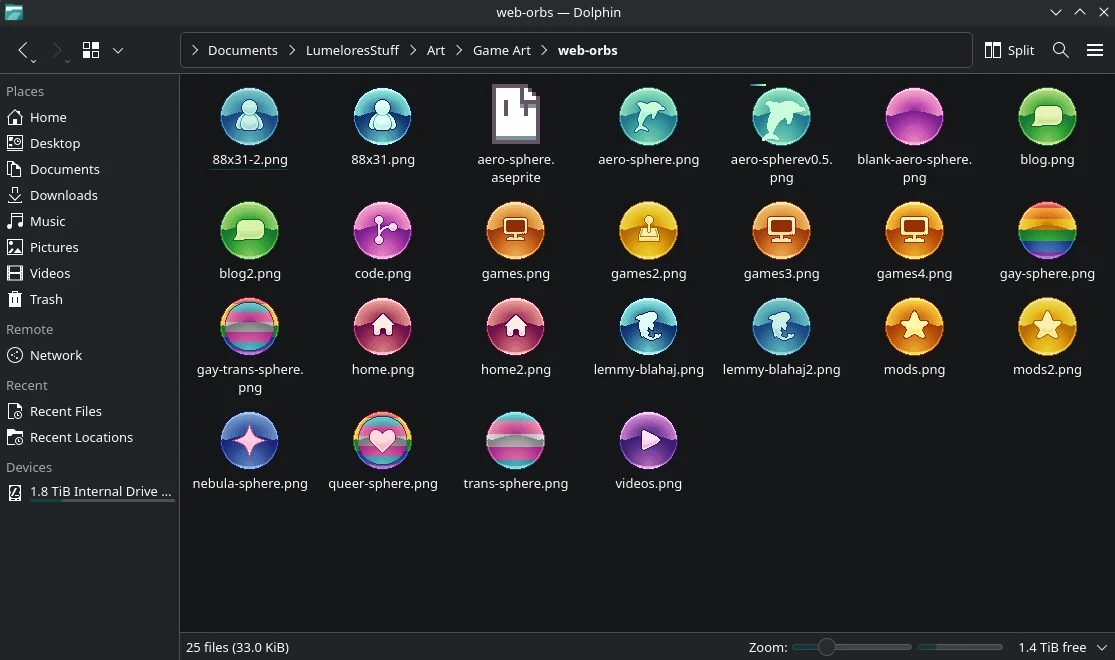The width and height of the screenshot is (1115, 660).
Task: Open back history dropdown under back arrow
Action: pos(33,62)
